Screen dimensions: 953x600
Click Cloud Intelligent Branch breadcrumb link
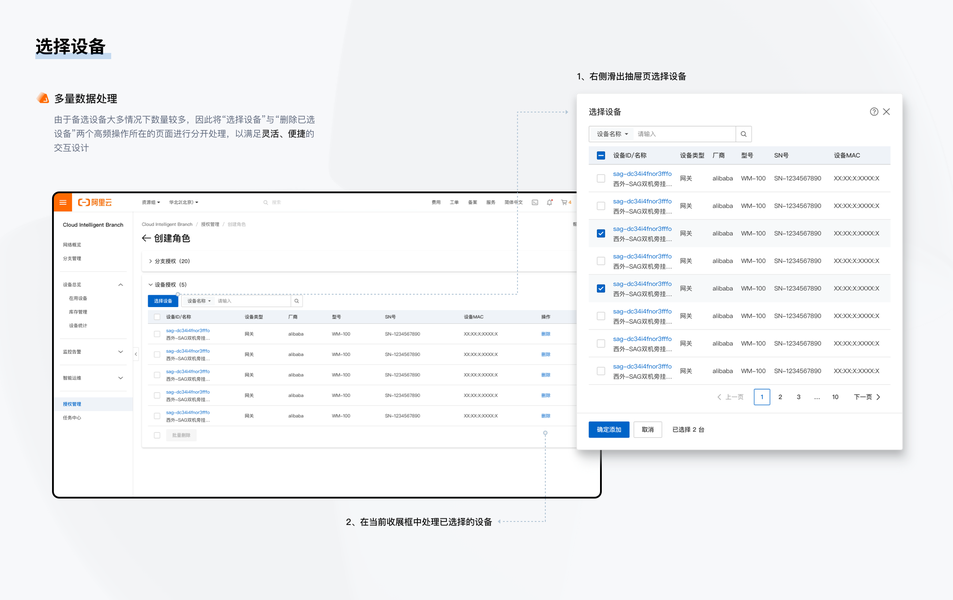(167, 224)
